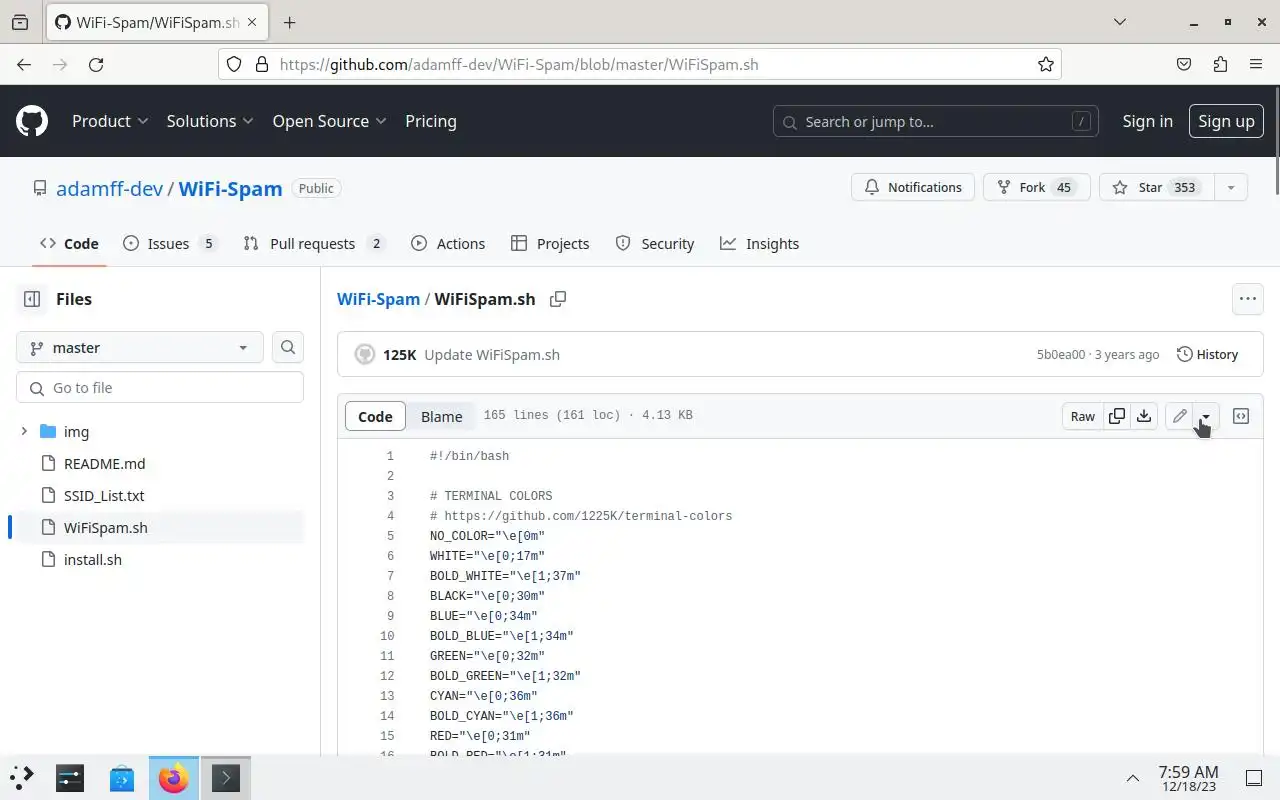Viewport: 1280px width, 800px height.
Task: Open Discover software store in taskbar
Action: [x=122, y=778]
